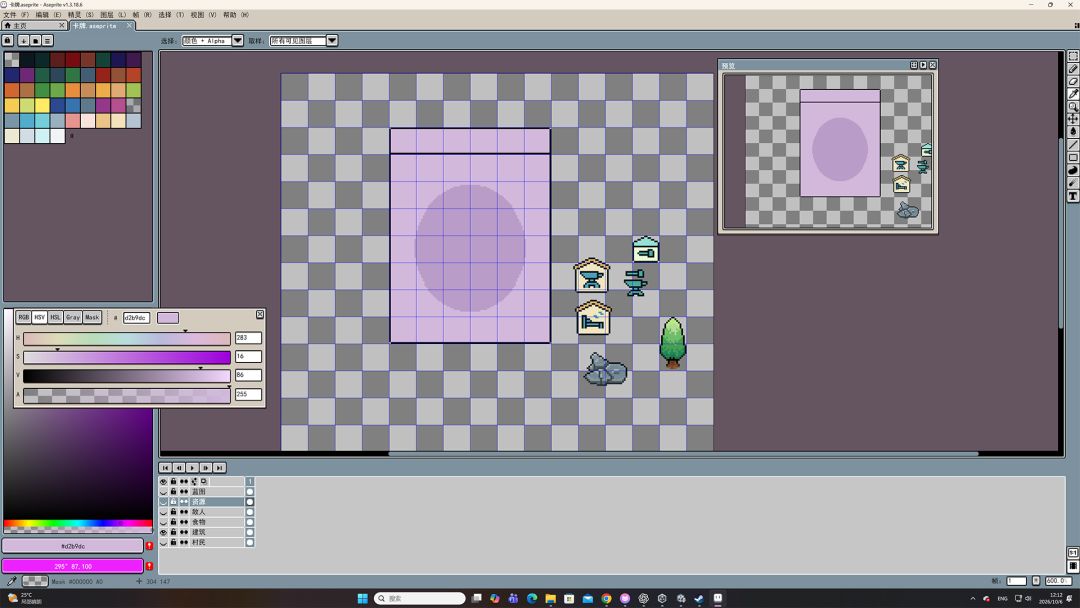
Task: Select the Eraser tool
Action: tap(1073, 81)
